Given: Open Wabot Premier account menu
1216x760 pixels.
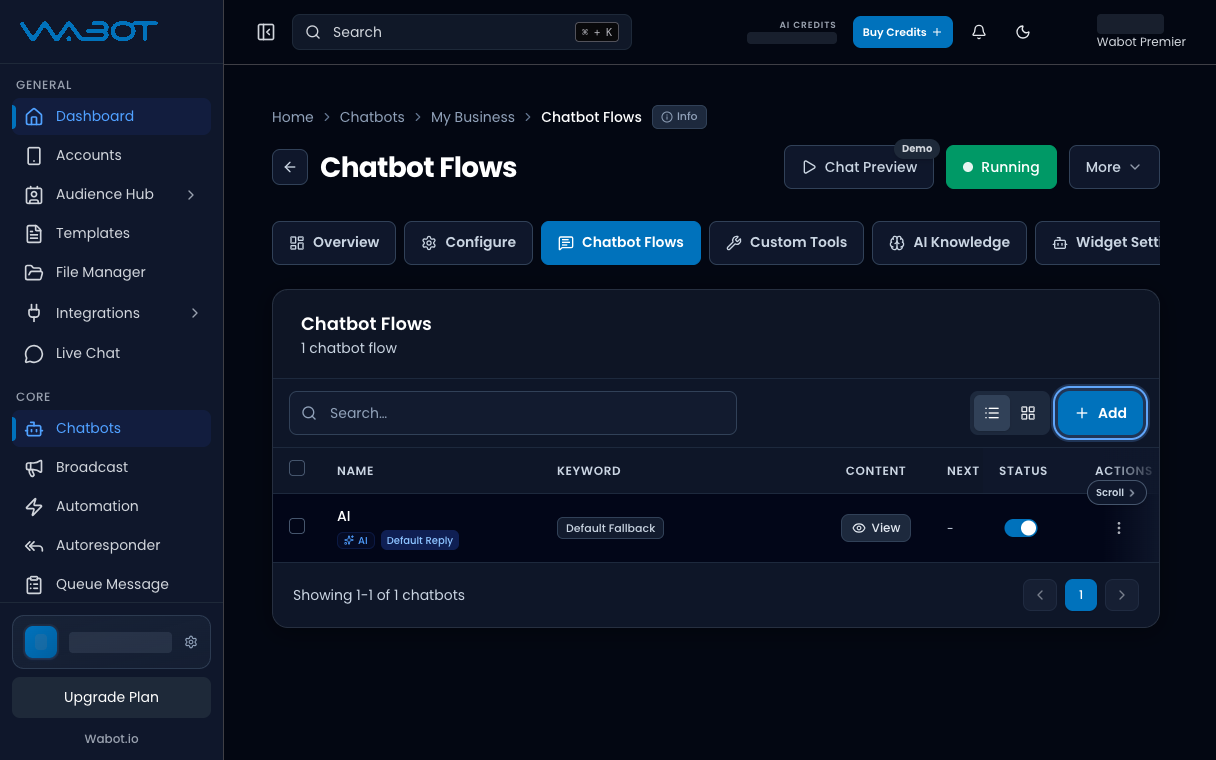Looking at the screenshot, I should tap(1141, 32).
